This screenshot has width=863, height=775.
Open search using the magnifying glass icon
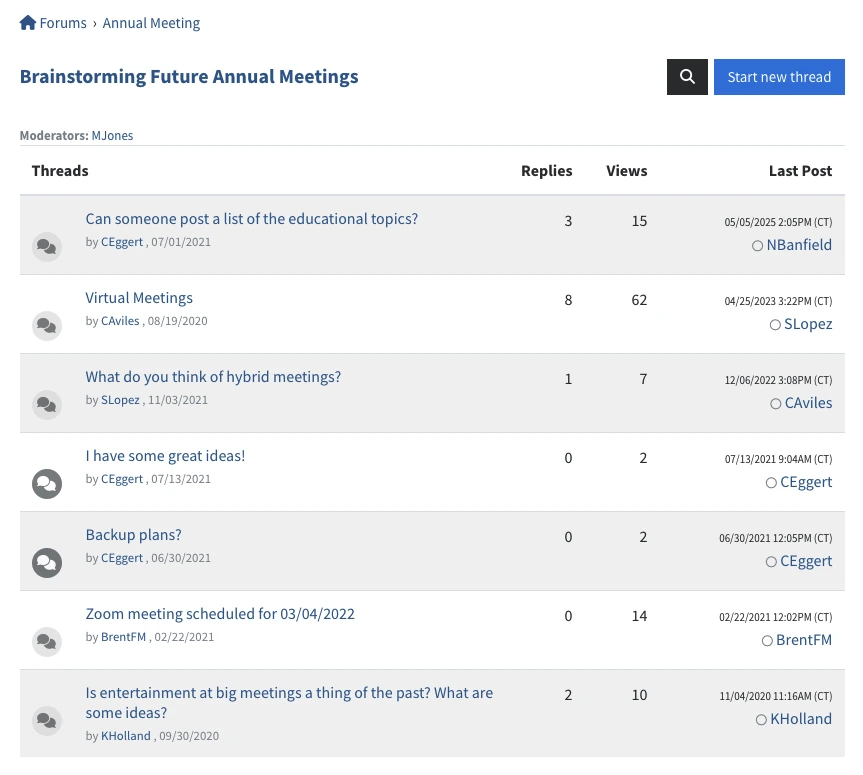tap(687, 76)
